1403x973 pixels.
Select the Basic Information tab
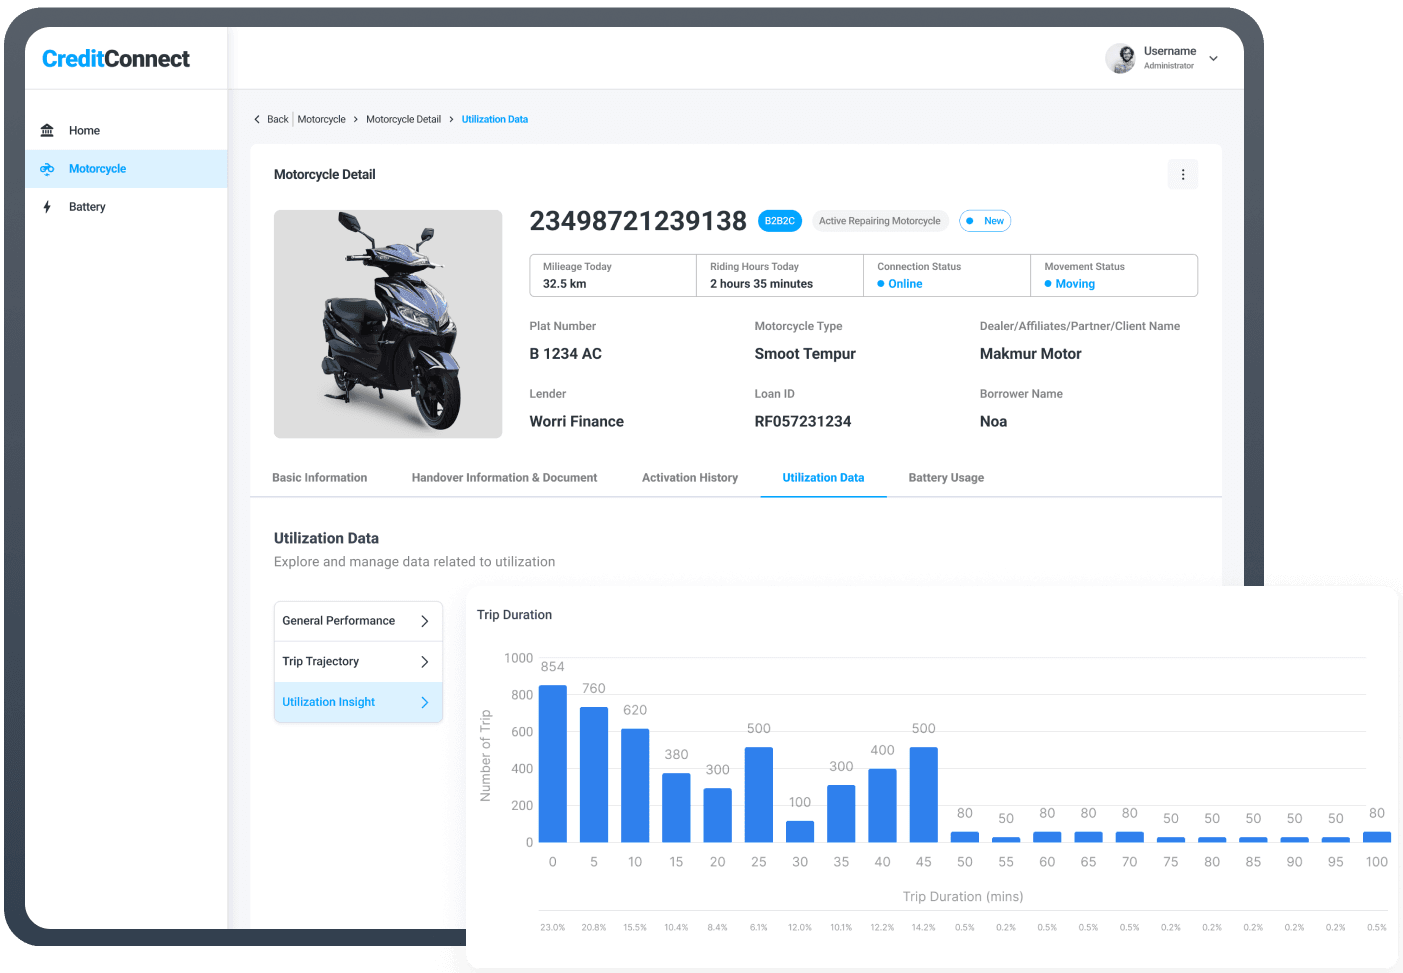(319, 478)
